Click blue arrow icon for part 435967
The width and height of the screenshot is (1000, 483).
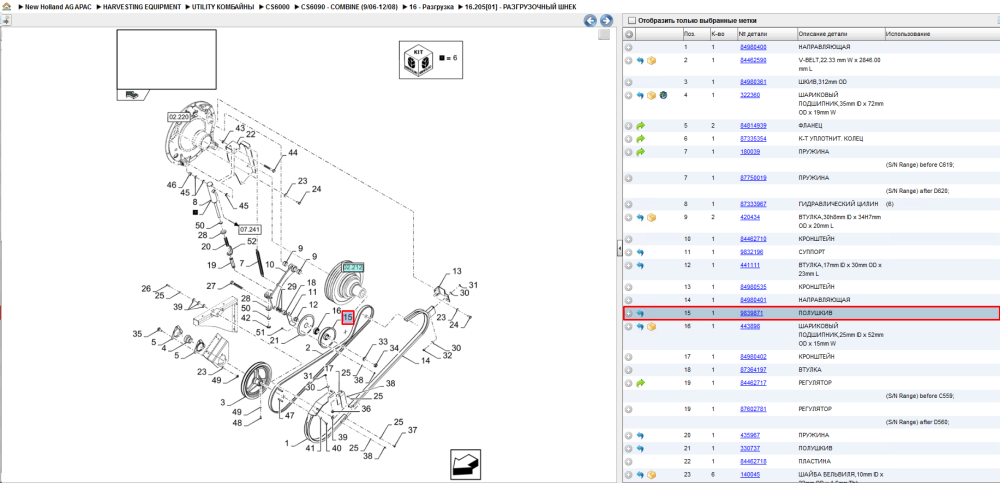coord(640,435)
